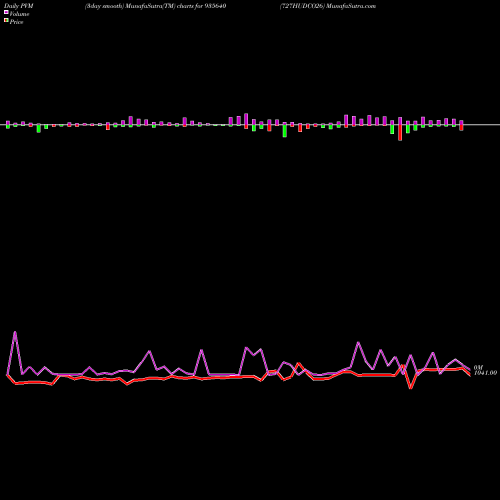Click the '(3day smooth) MunafaSutra(TM) charts for 935640' heading
500x500 pixels.
[156, 6]
